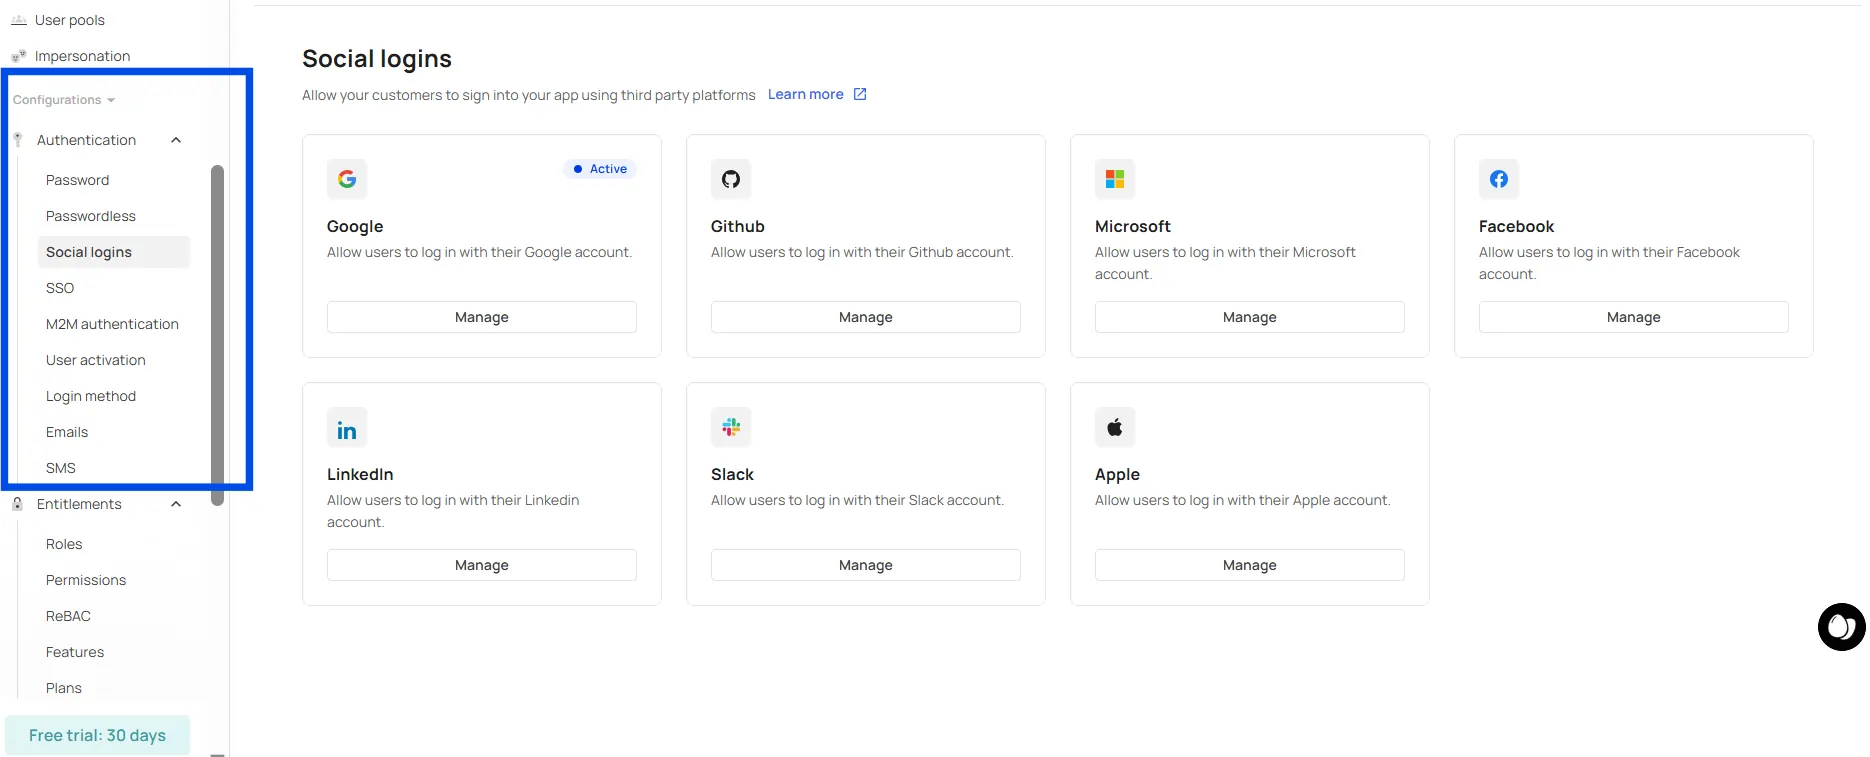Select Social logins in sidebar
1870x757 pixels.
coord(113,252)
